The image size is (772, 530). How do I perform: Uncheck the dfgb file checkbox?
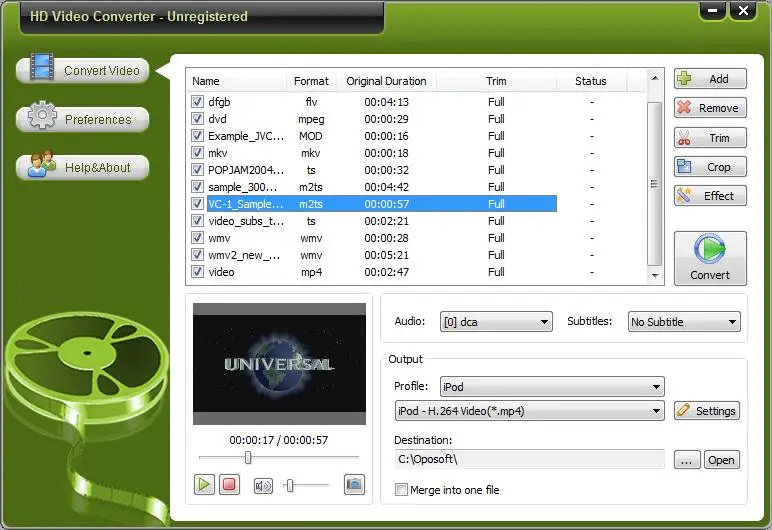click(x=197, y=101)
